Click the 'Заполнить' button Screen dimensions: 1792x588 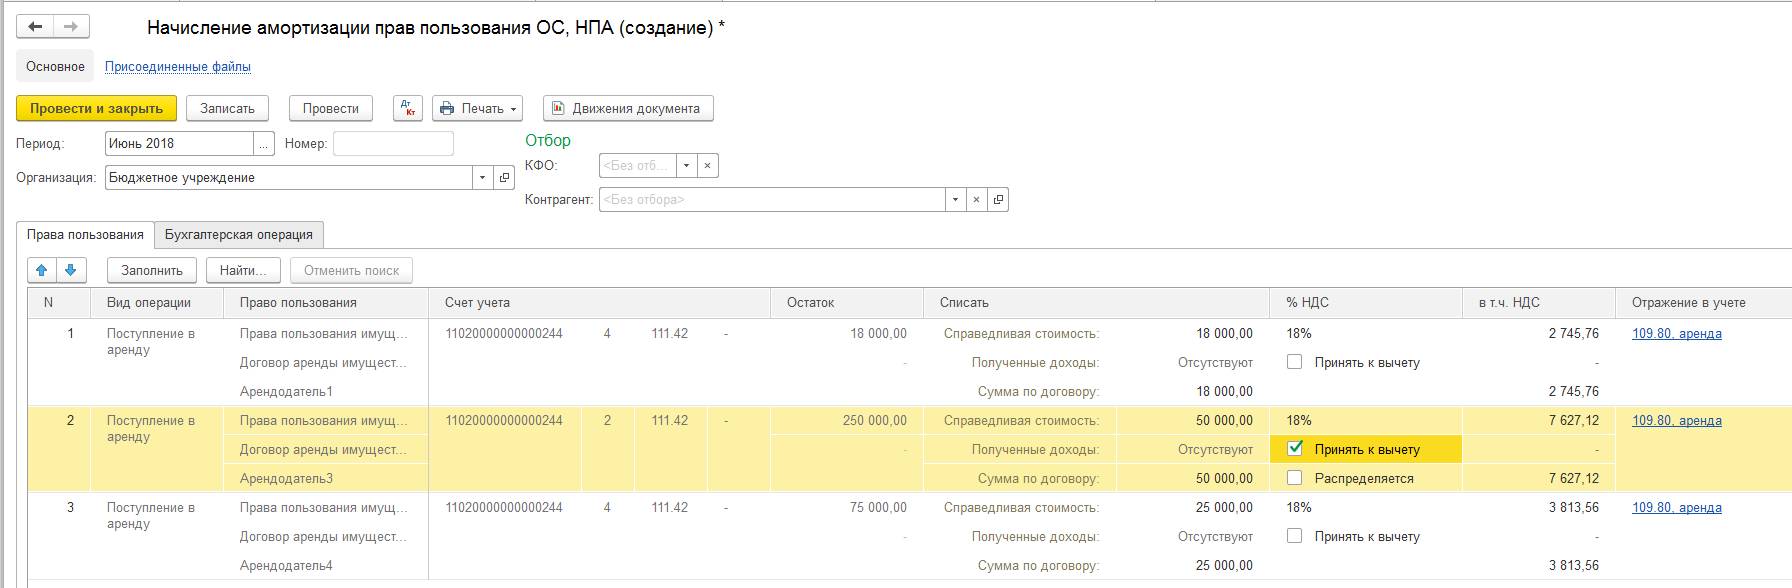(152, 270)
